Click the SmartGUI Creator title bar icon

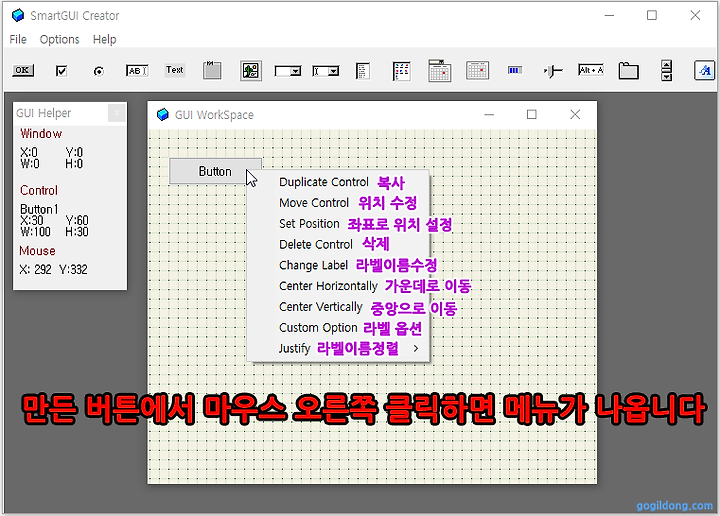pyautogui.click(x=18, y=15)
